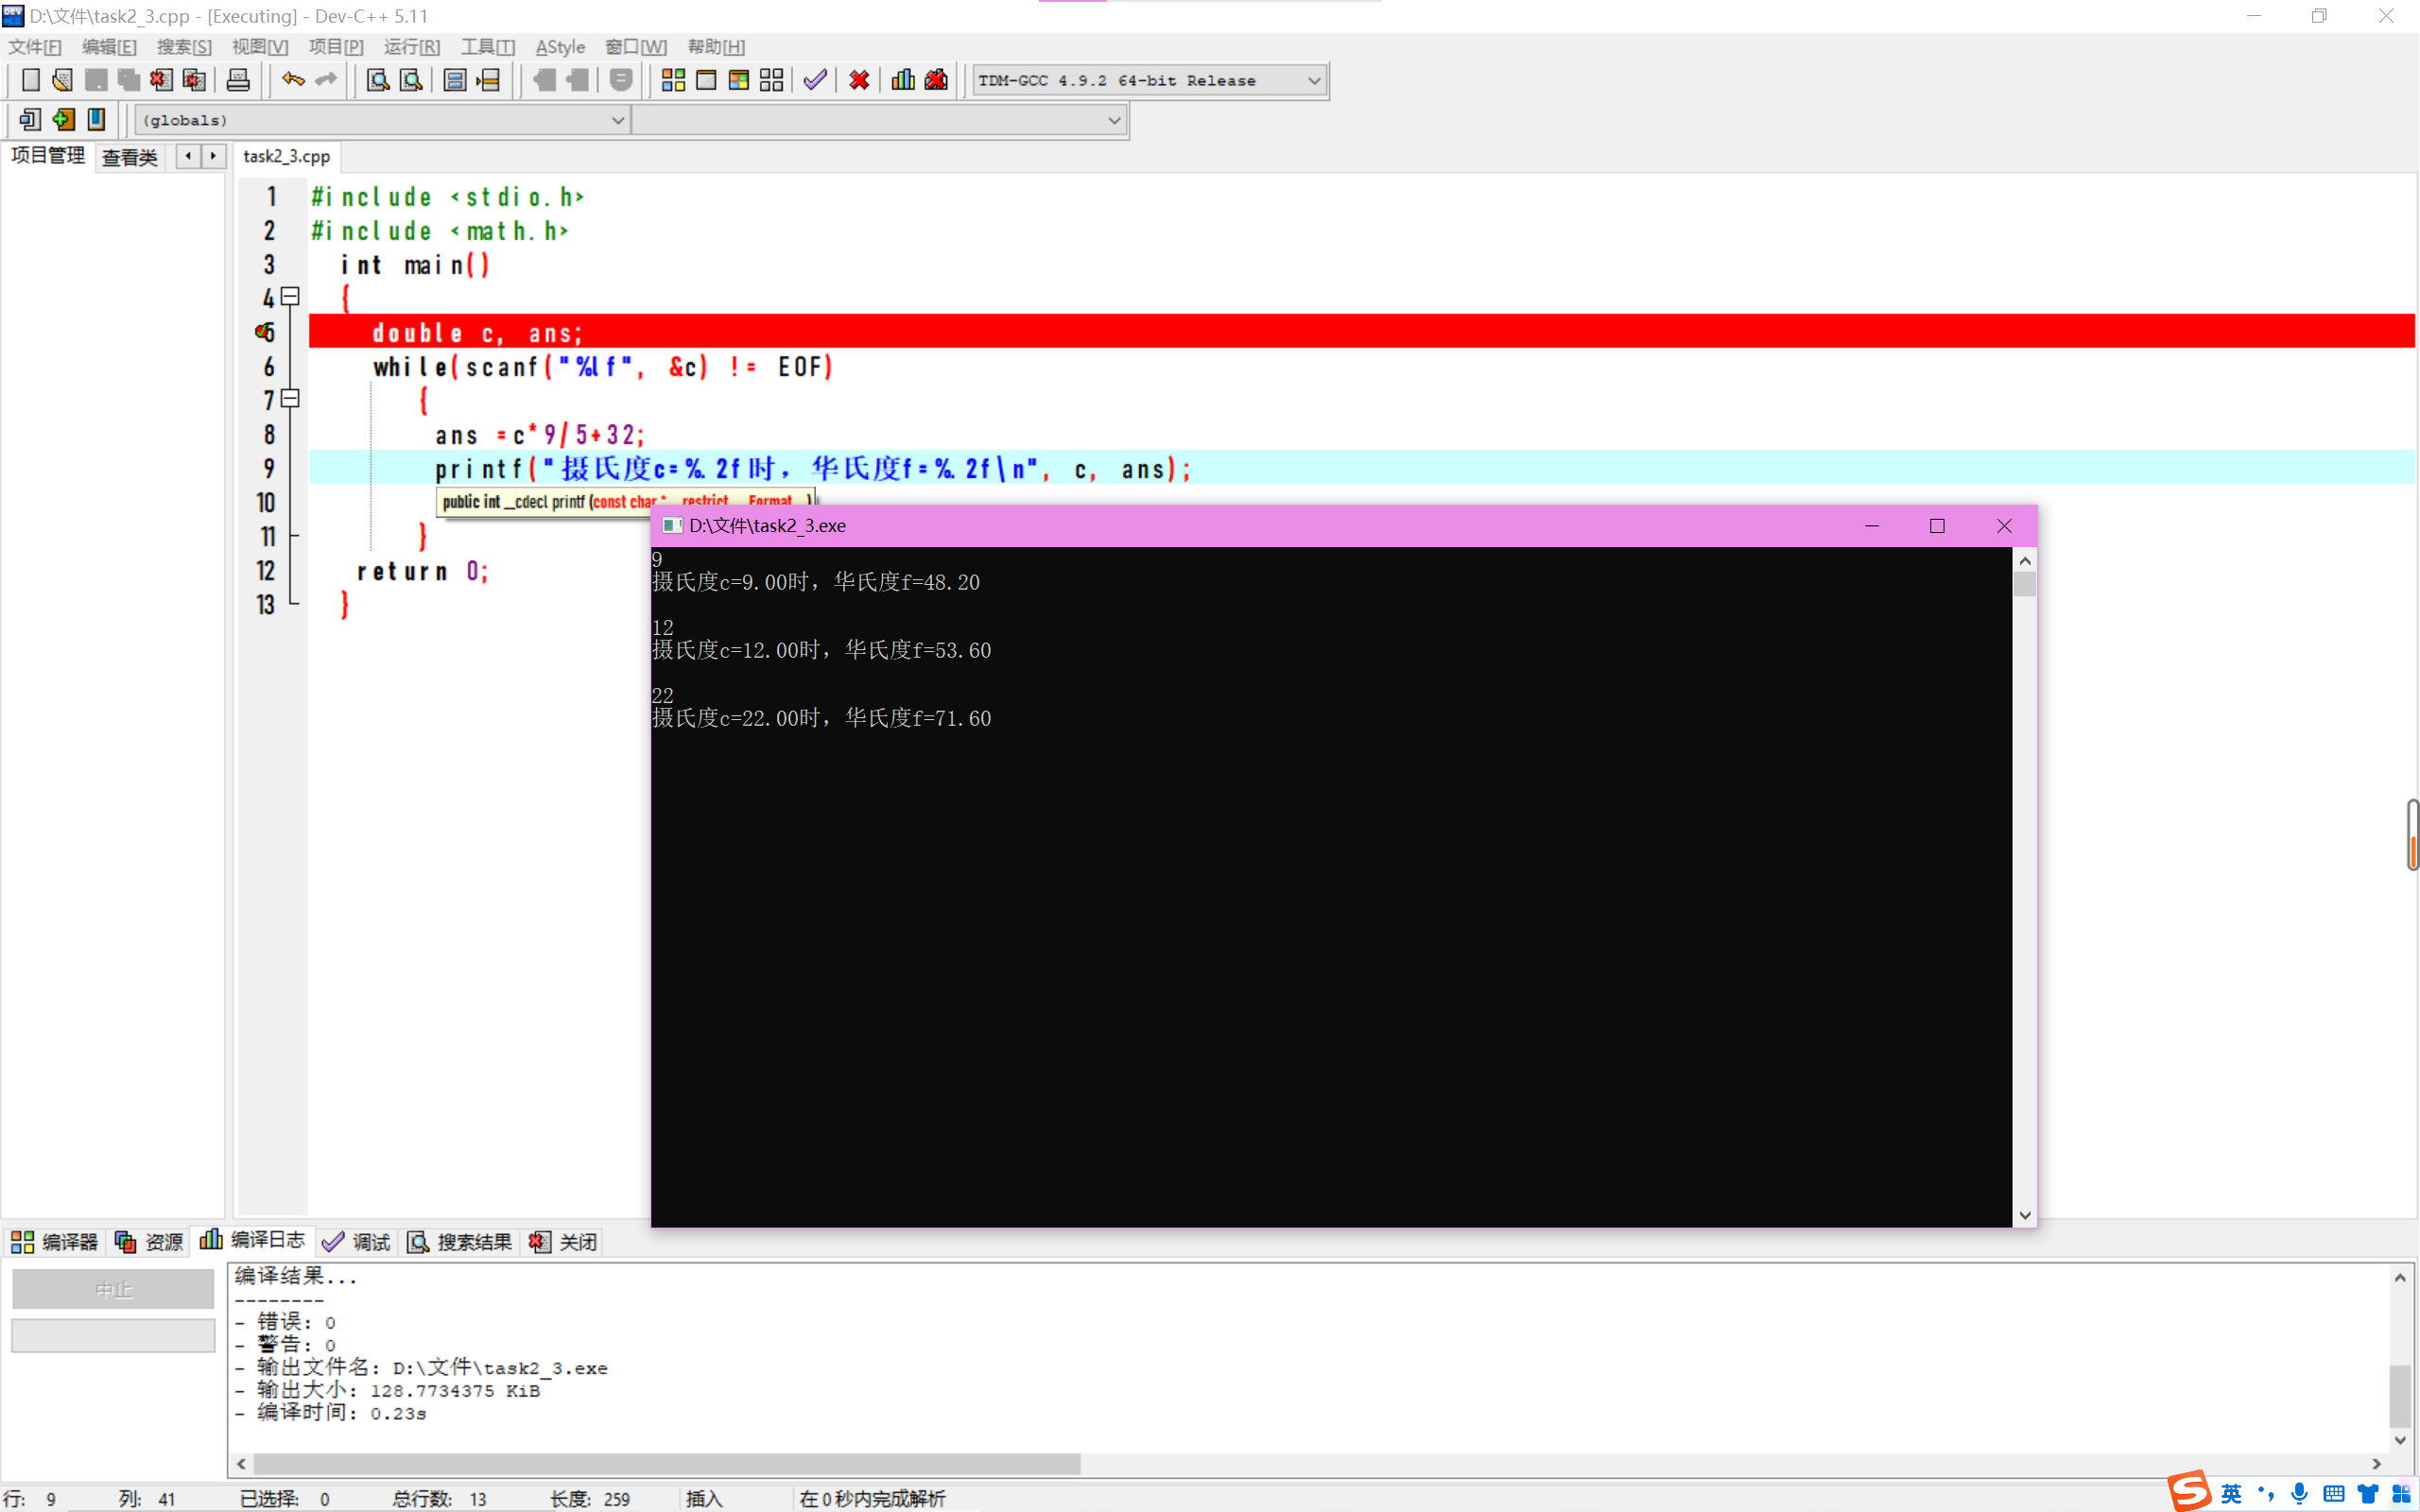Open the TDM-GCC compiler selection dropdown

(x=1314, y=81)
